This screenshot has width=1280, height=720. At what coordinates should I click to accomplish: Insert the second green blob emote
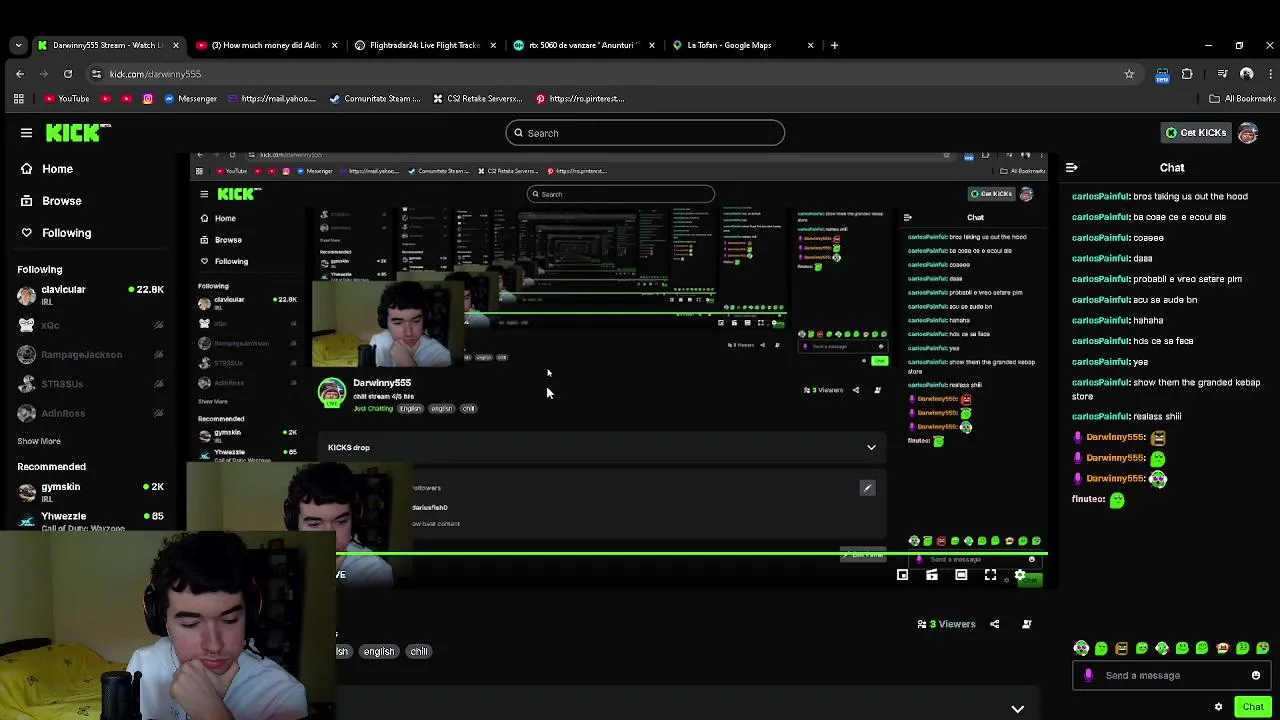[x=1101, y=648]
